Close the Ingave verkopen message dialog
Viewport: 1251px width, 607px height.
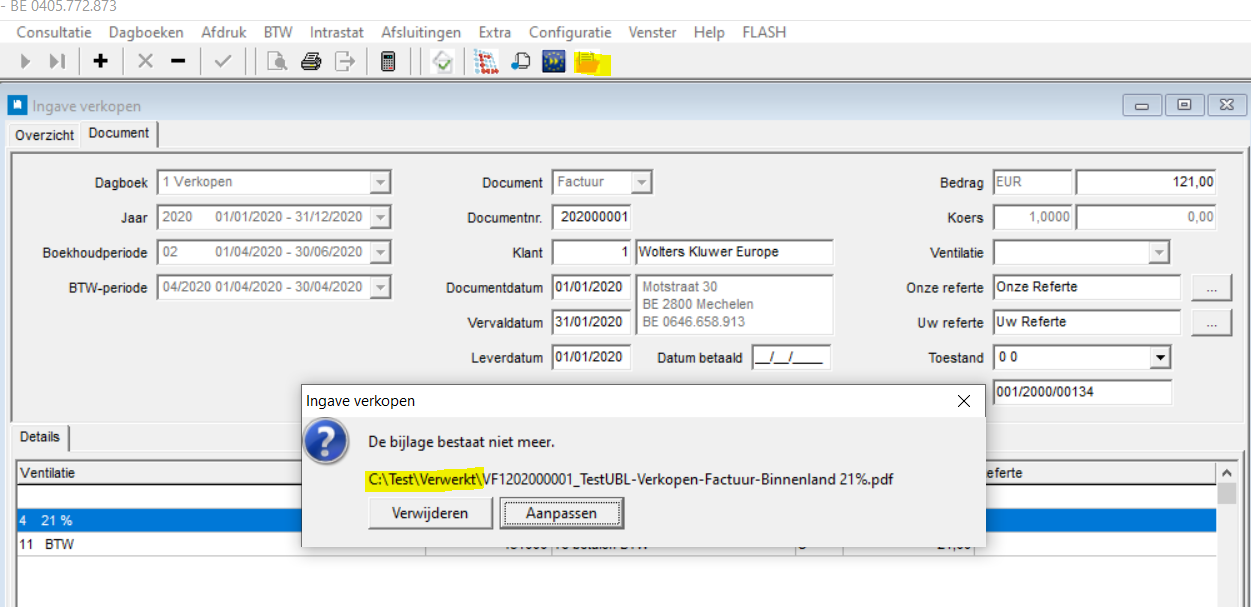[x=963, y=401]
